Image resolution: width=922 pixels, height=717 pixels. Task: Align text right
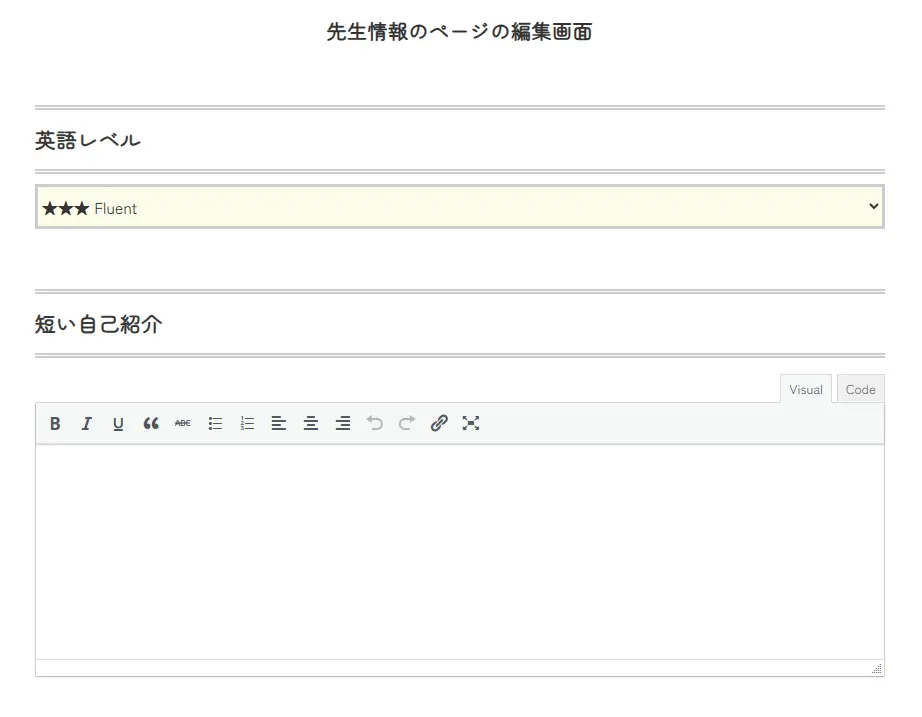pyautogui.click(x=343, y=423)
